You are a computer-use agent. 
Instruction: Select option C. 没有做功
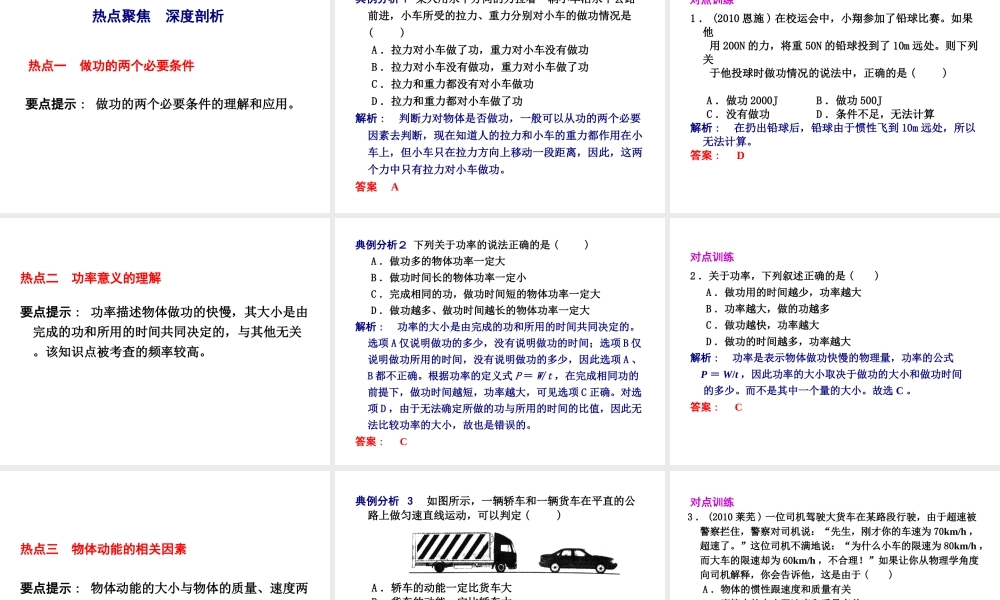tap(738, 114)
